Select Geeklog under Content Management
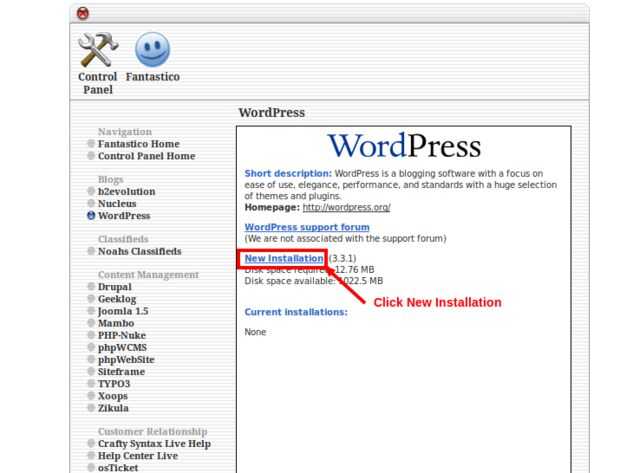This screenshot has height=473, width=620. [x=117, y=299]
